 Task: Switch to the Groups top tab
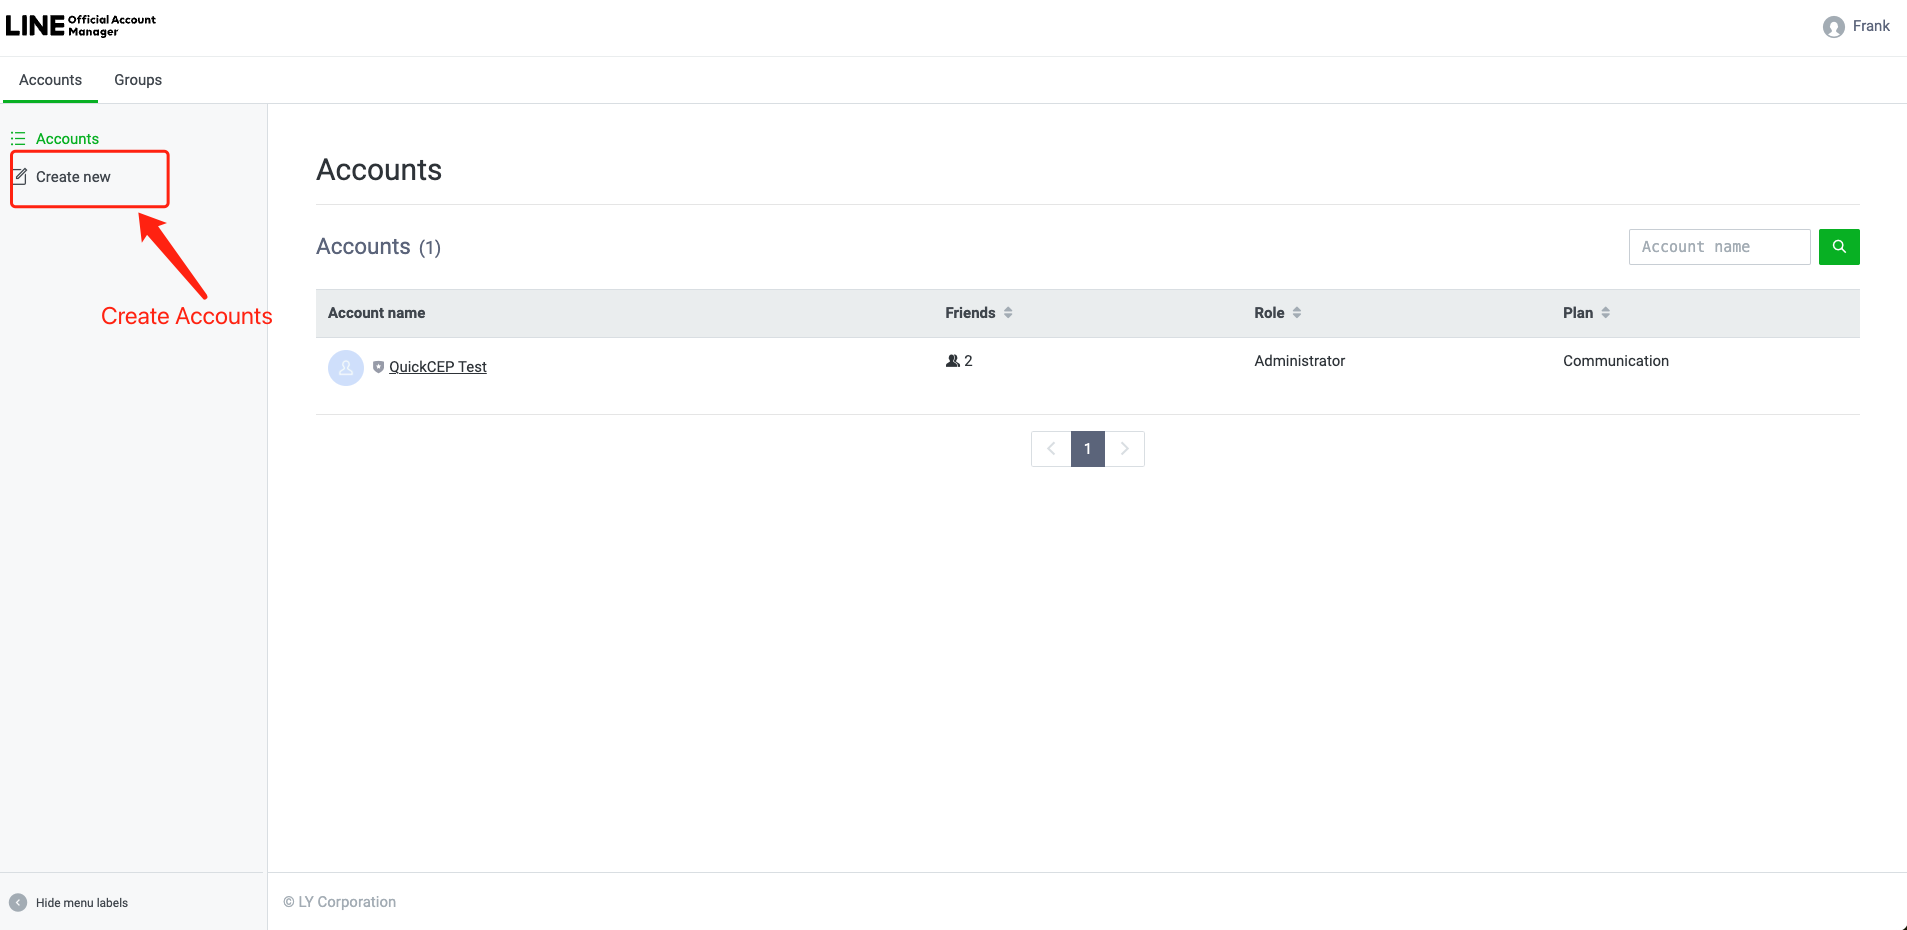click(138, 80)
